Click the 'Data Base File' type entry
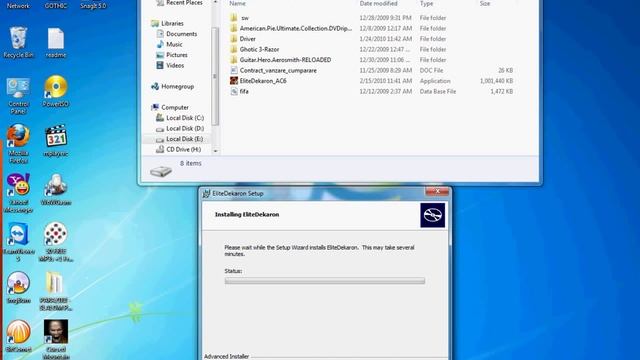This screenshot has height=360, width=640. [438, 92]
